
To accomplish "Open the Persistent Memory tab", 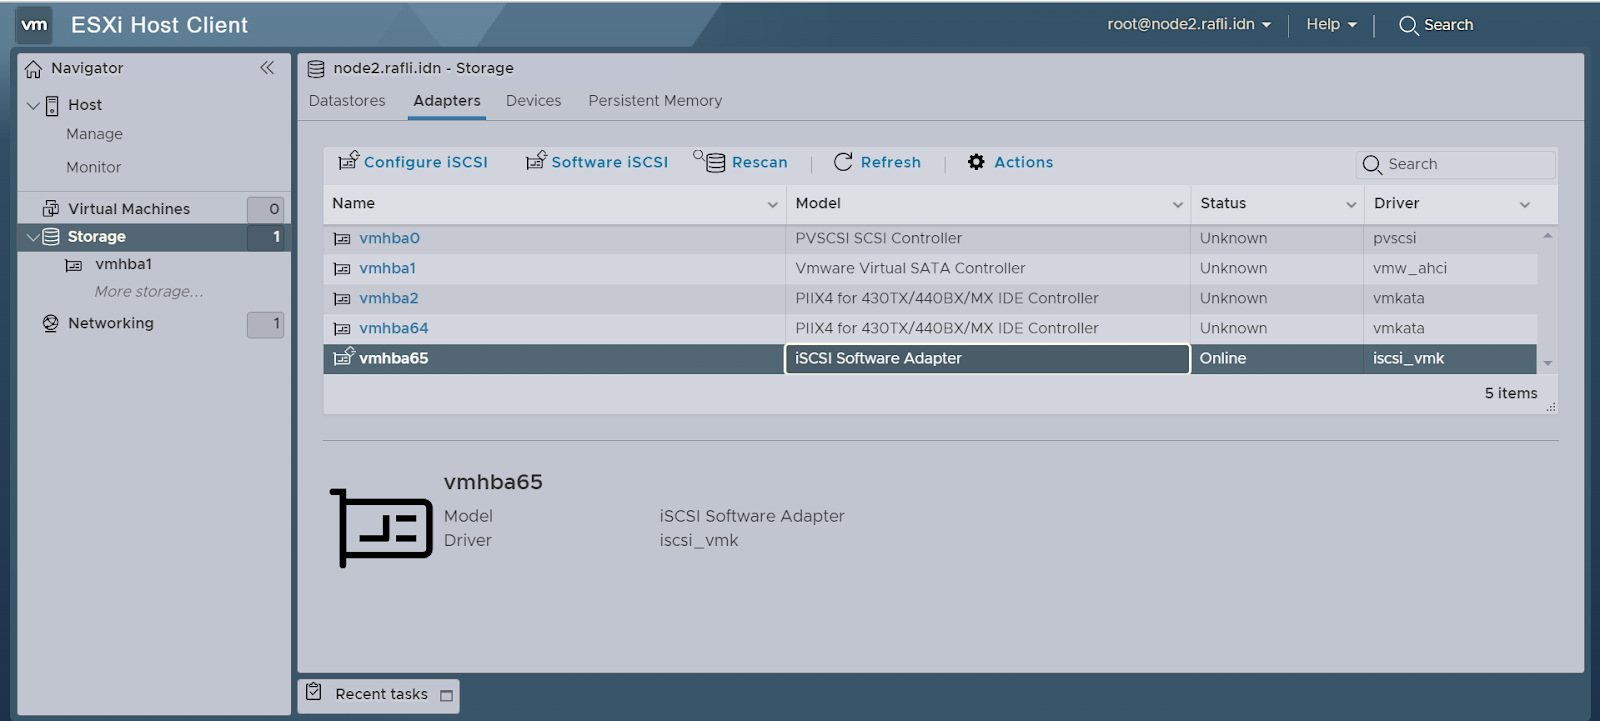I will (655, 101).
